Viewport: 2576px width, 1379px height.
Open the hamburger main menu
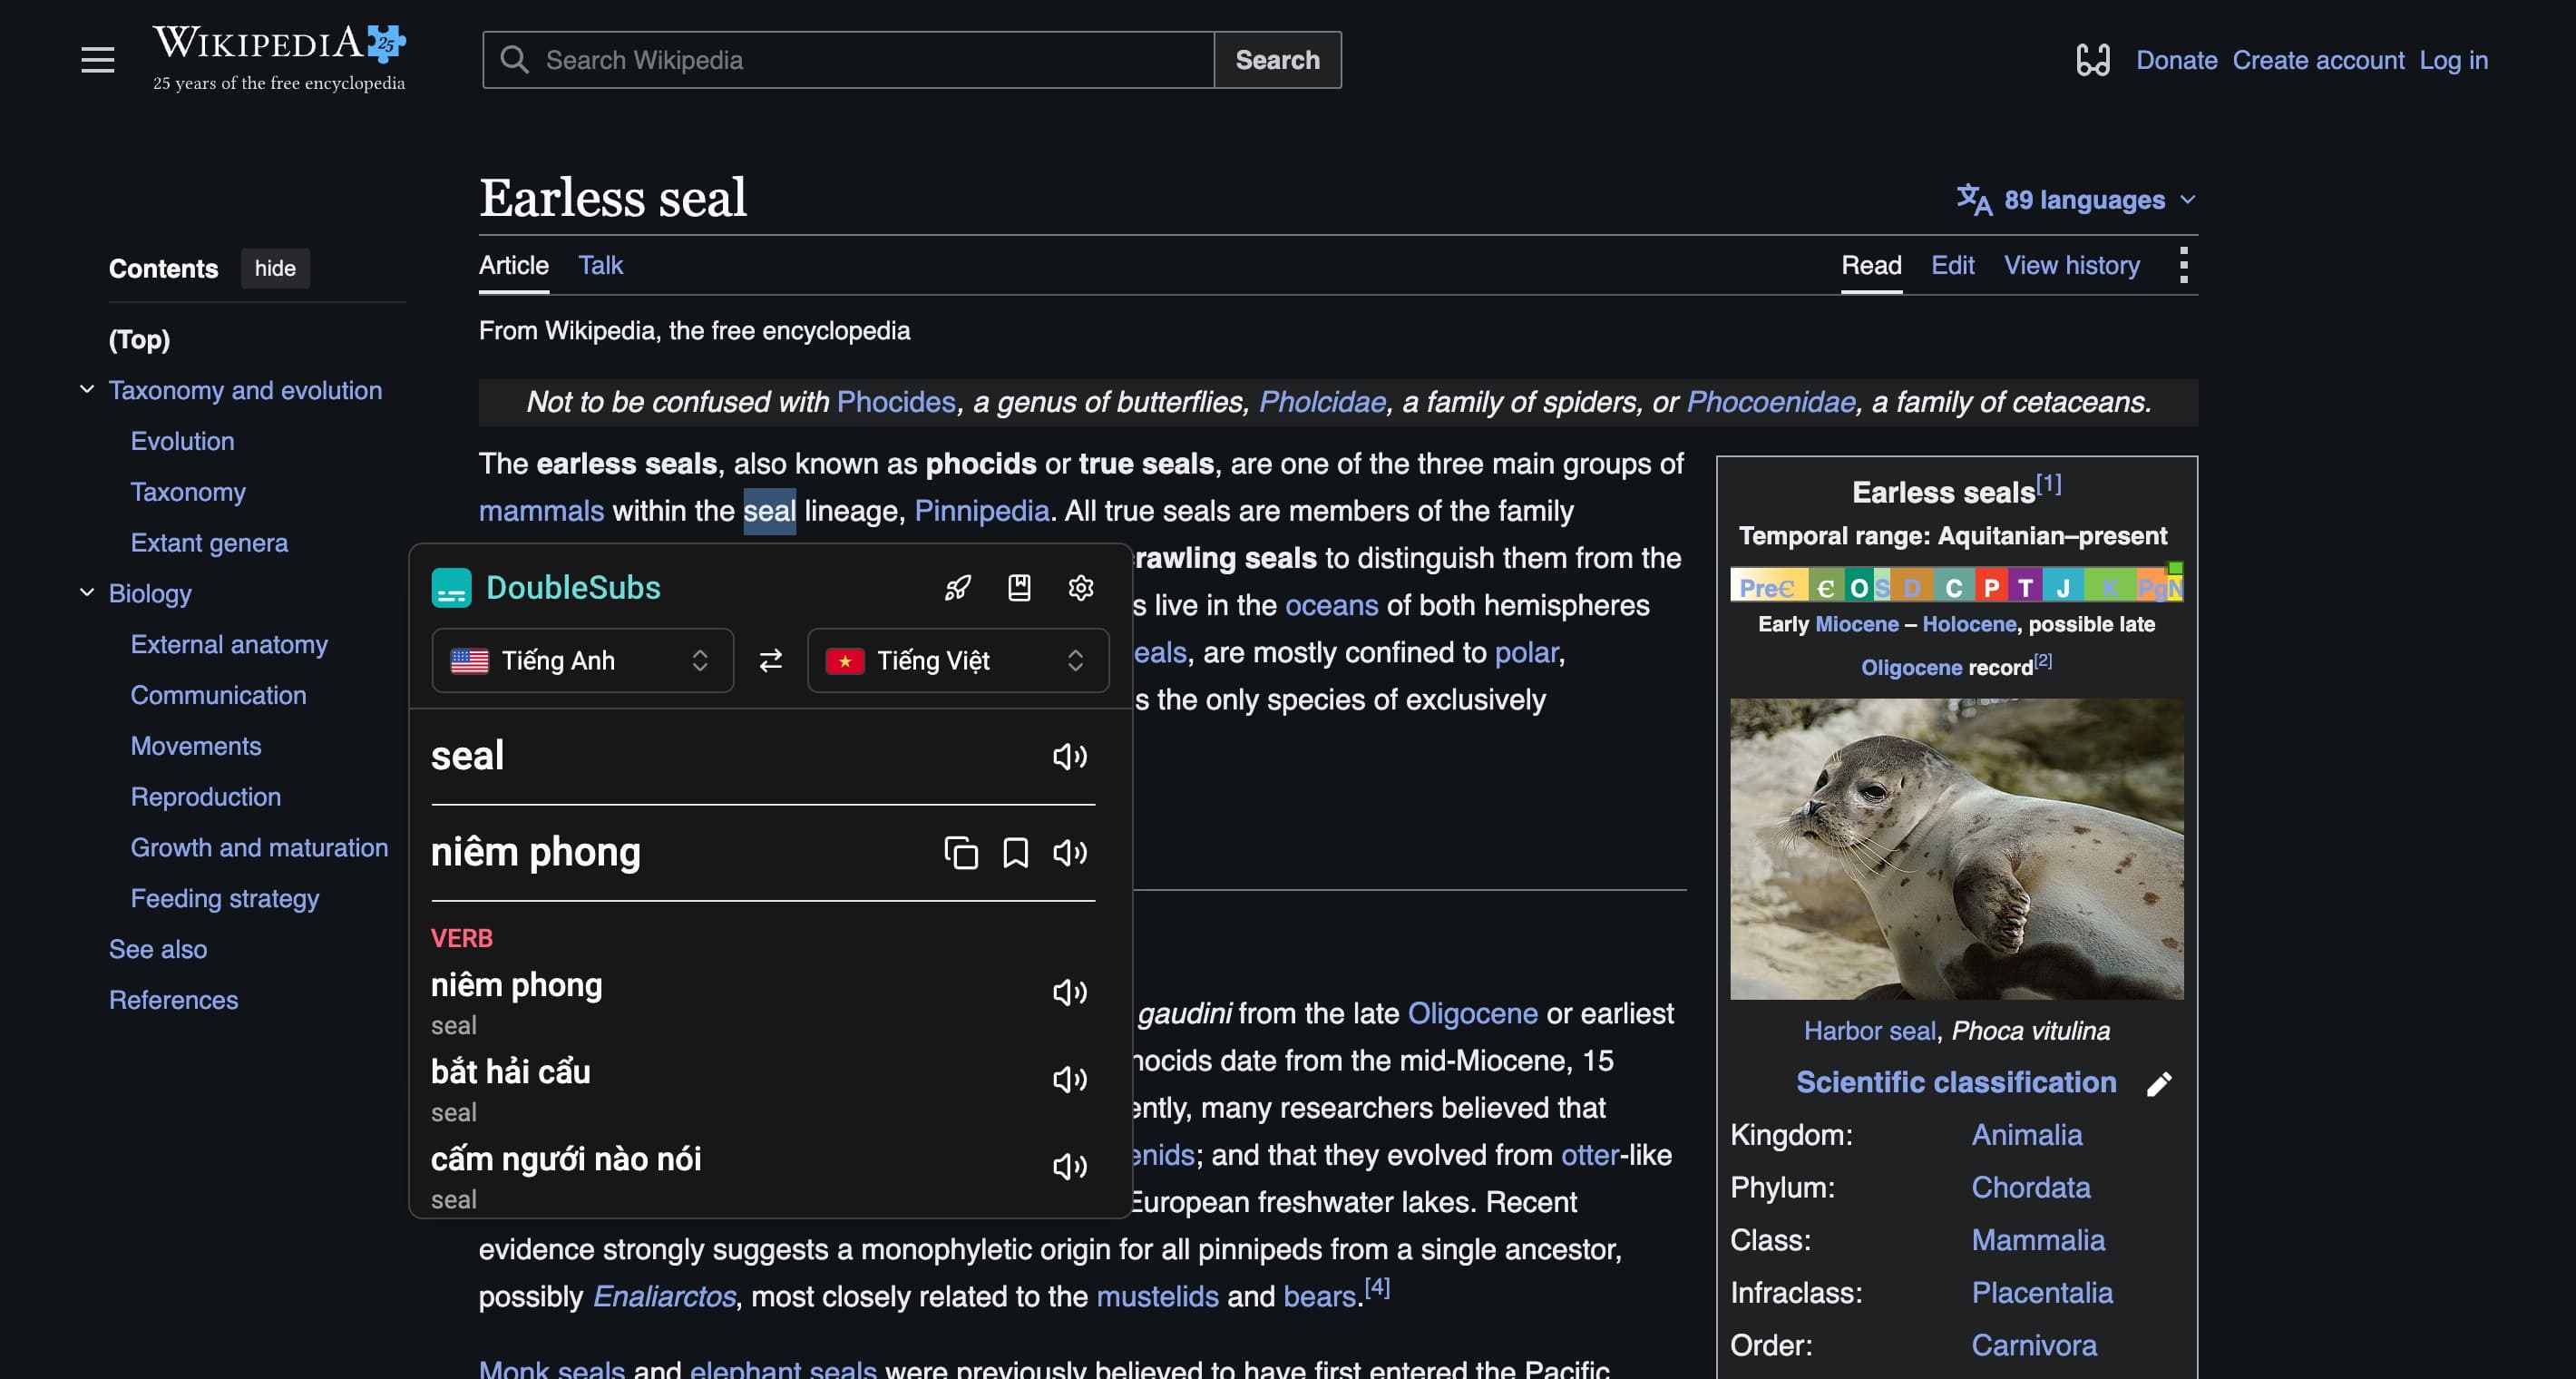pyautogui.click(x=97, y=60)
